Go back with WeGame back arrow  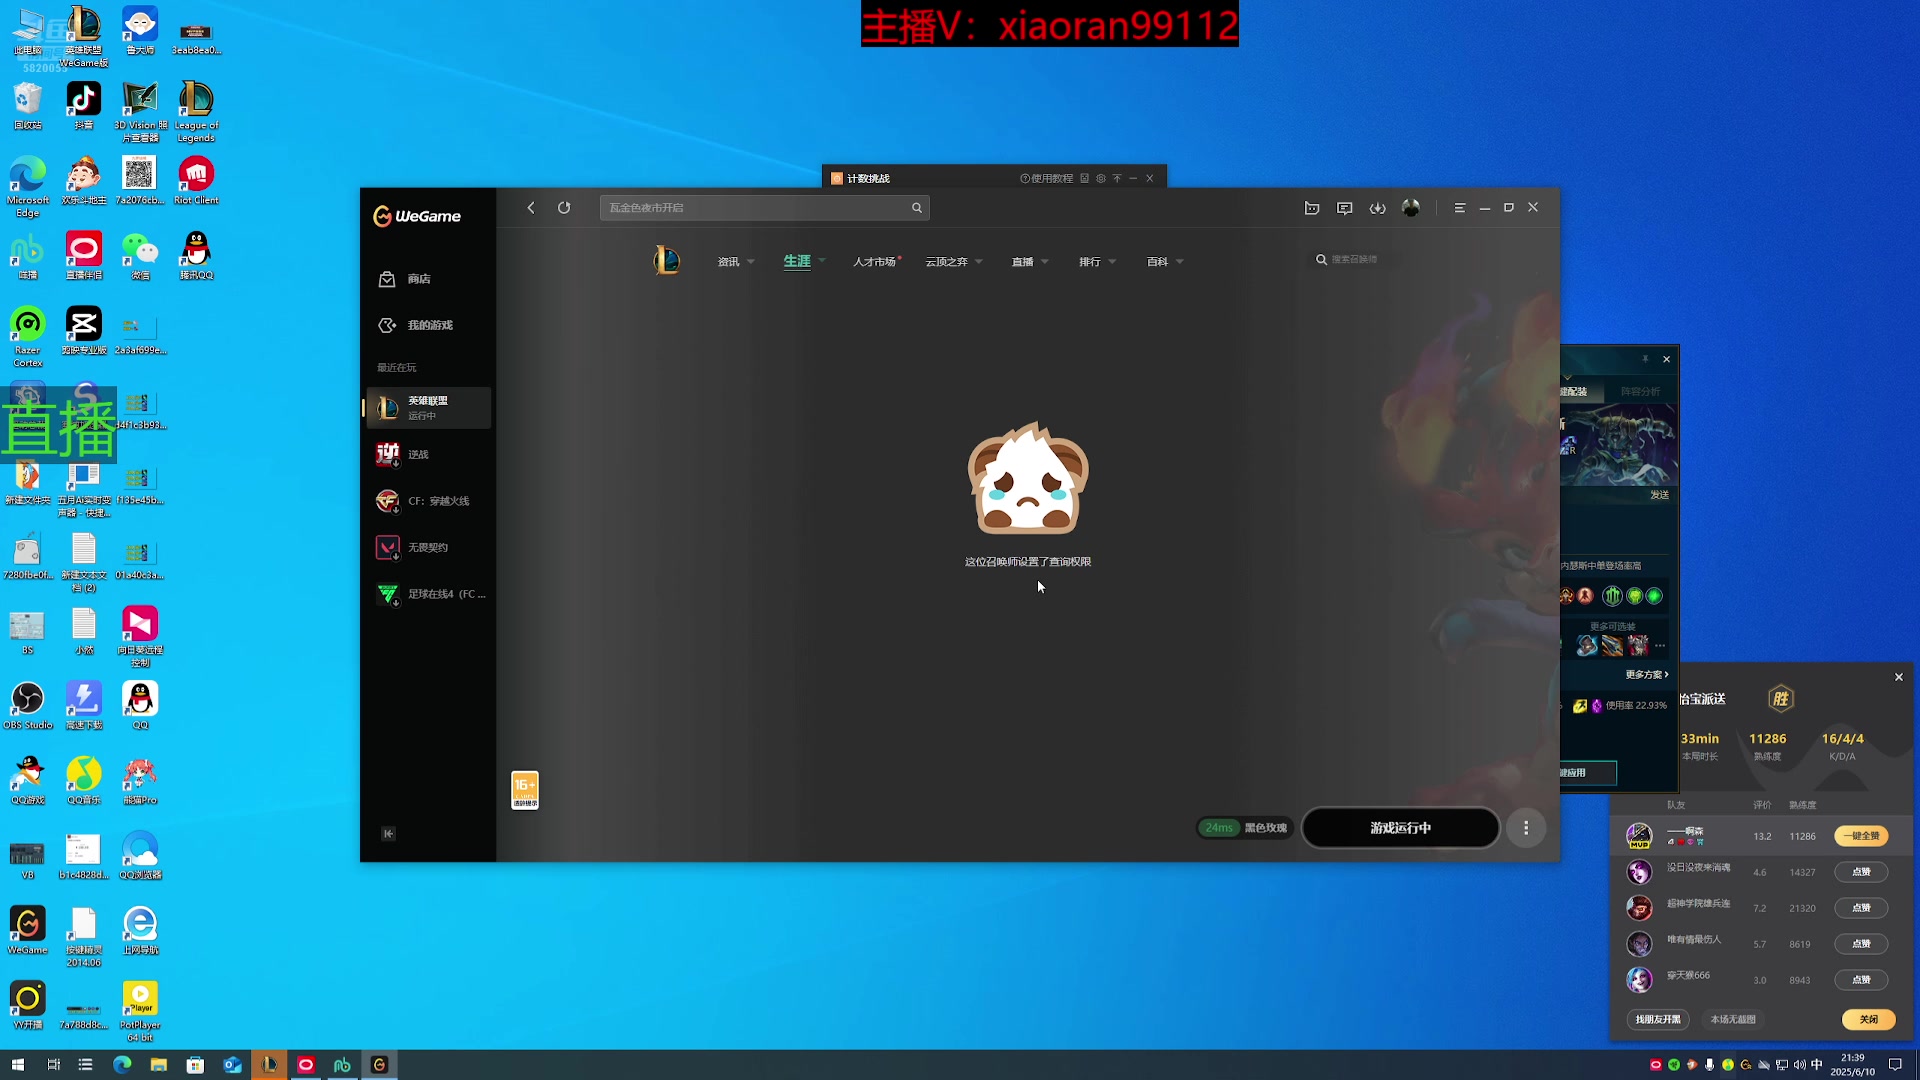[x=531, y=208]
